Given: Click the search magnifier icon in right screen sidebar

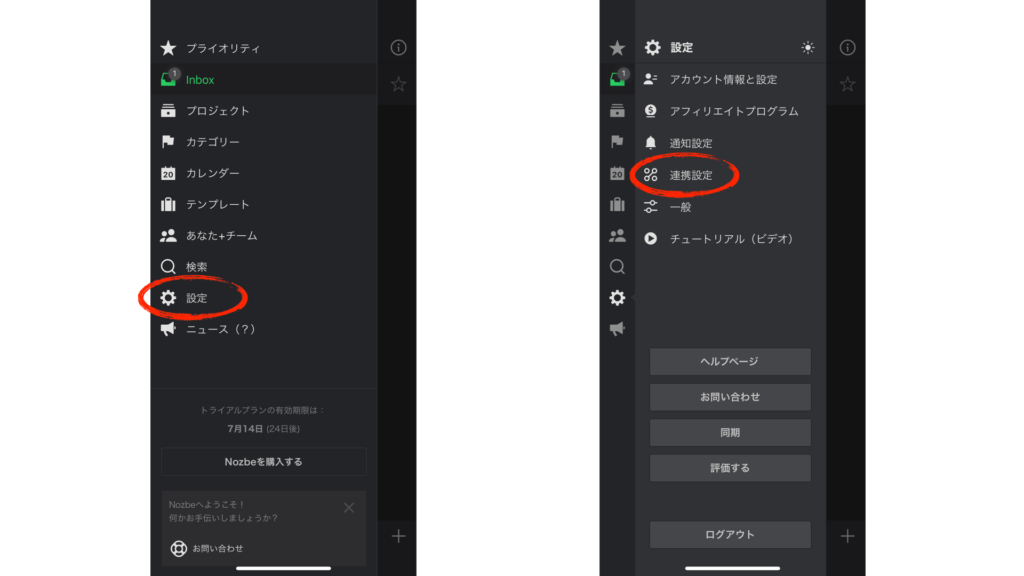Looking at the screenshot, I should pos(617,266).
